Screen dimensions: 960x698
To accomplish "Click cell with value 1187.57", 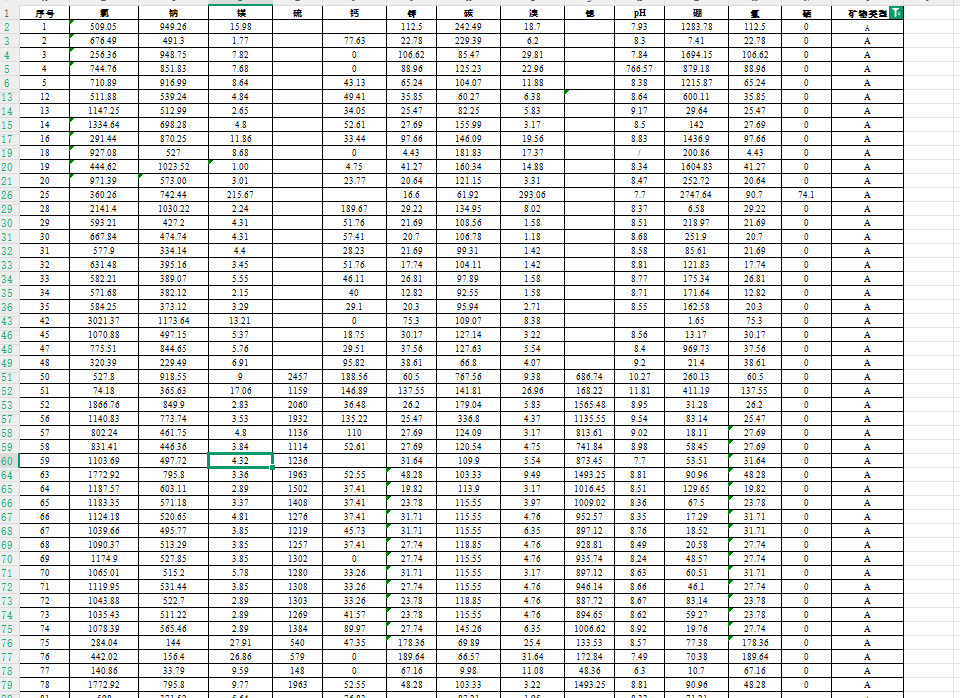I will click(x=103, y=489).
